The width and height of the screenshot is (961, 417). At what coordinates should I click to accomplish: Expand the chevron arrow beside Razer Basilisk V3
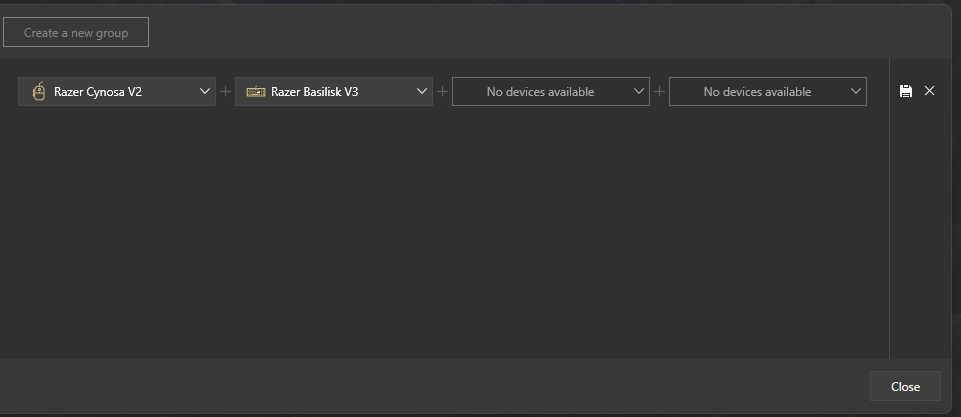click(x=422, y=92)
